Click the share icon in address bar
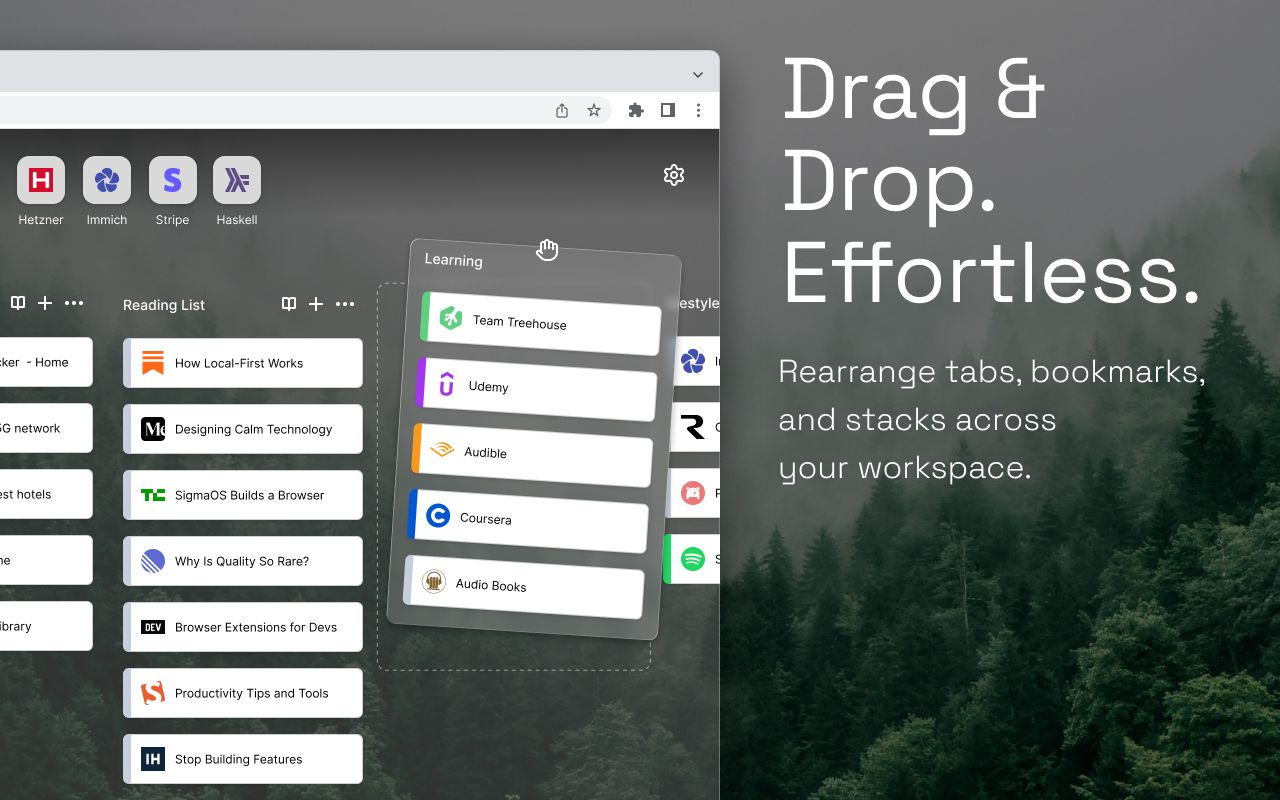Image resolution: width=1280 pixels, height=800 pixels. 562,110
